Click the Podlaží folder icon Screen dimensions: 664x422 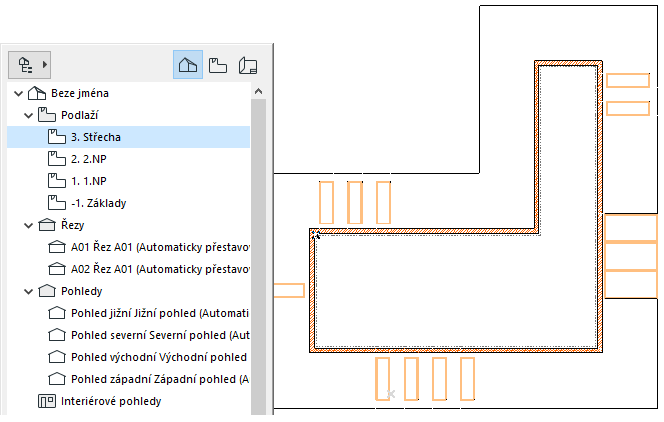(x=47, y=115)
